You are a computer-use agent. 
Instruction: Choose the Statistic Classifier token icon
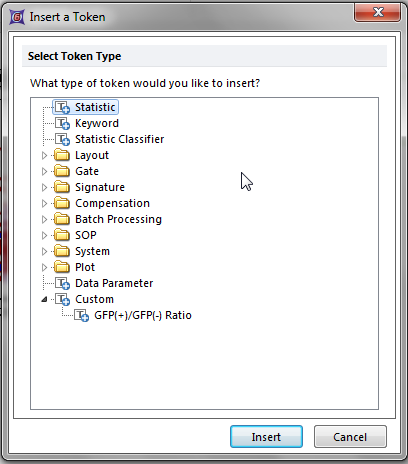[62, 139]
